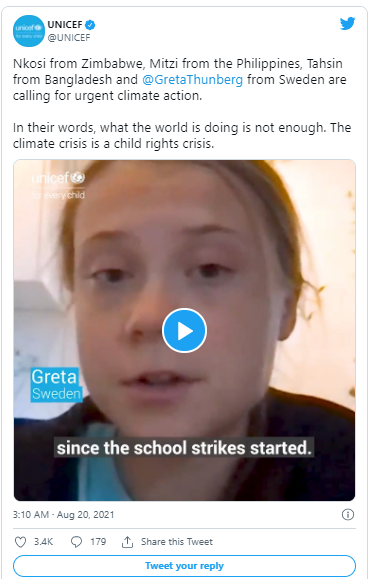Click the share arrow icon
Screen dimensions: 373x579
point(127,542)
